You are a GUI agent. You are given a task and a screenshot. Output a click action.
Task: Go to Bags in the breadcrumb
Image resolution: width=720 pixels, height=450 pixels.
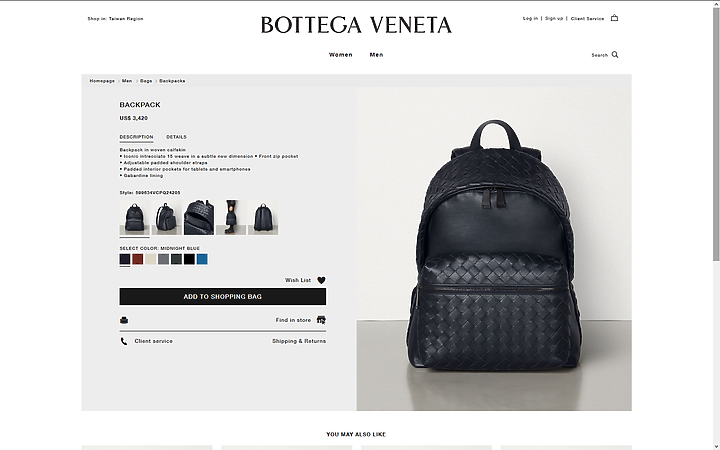pos(146,81)
